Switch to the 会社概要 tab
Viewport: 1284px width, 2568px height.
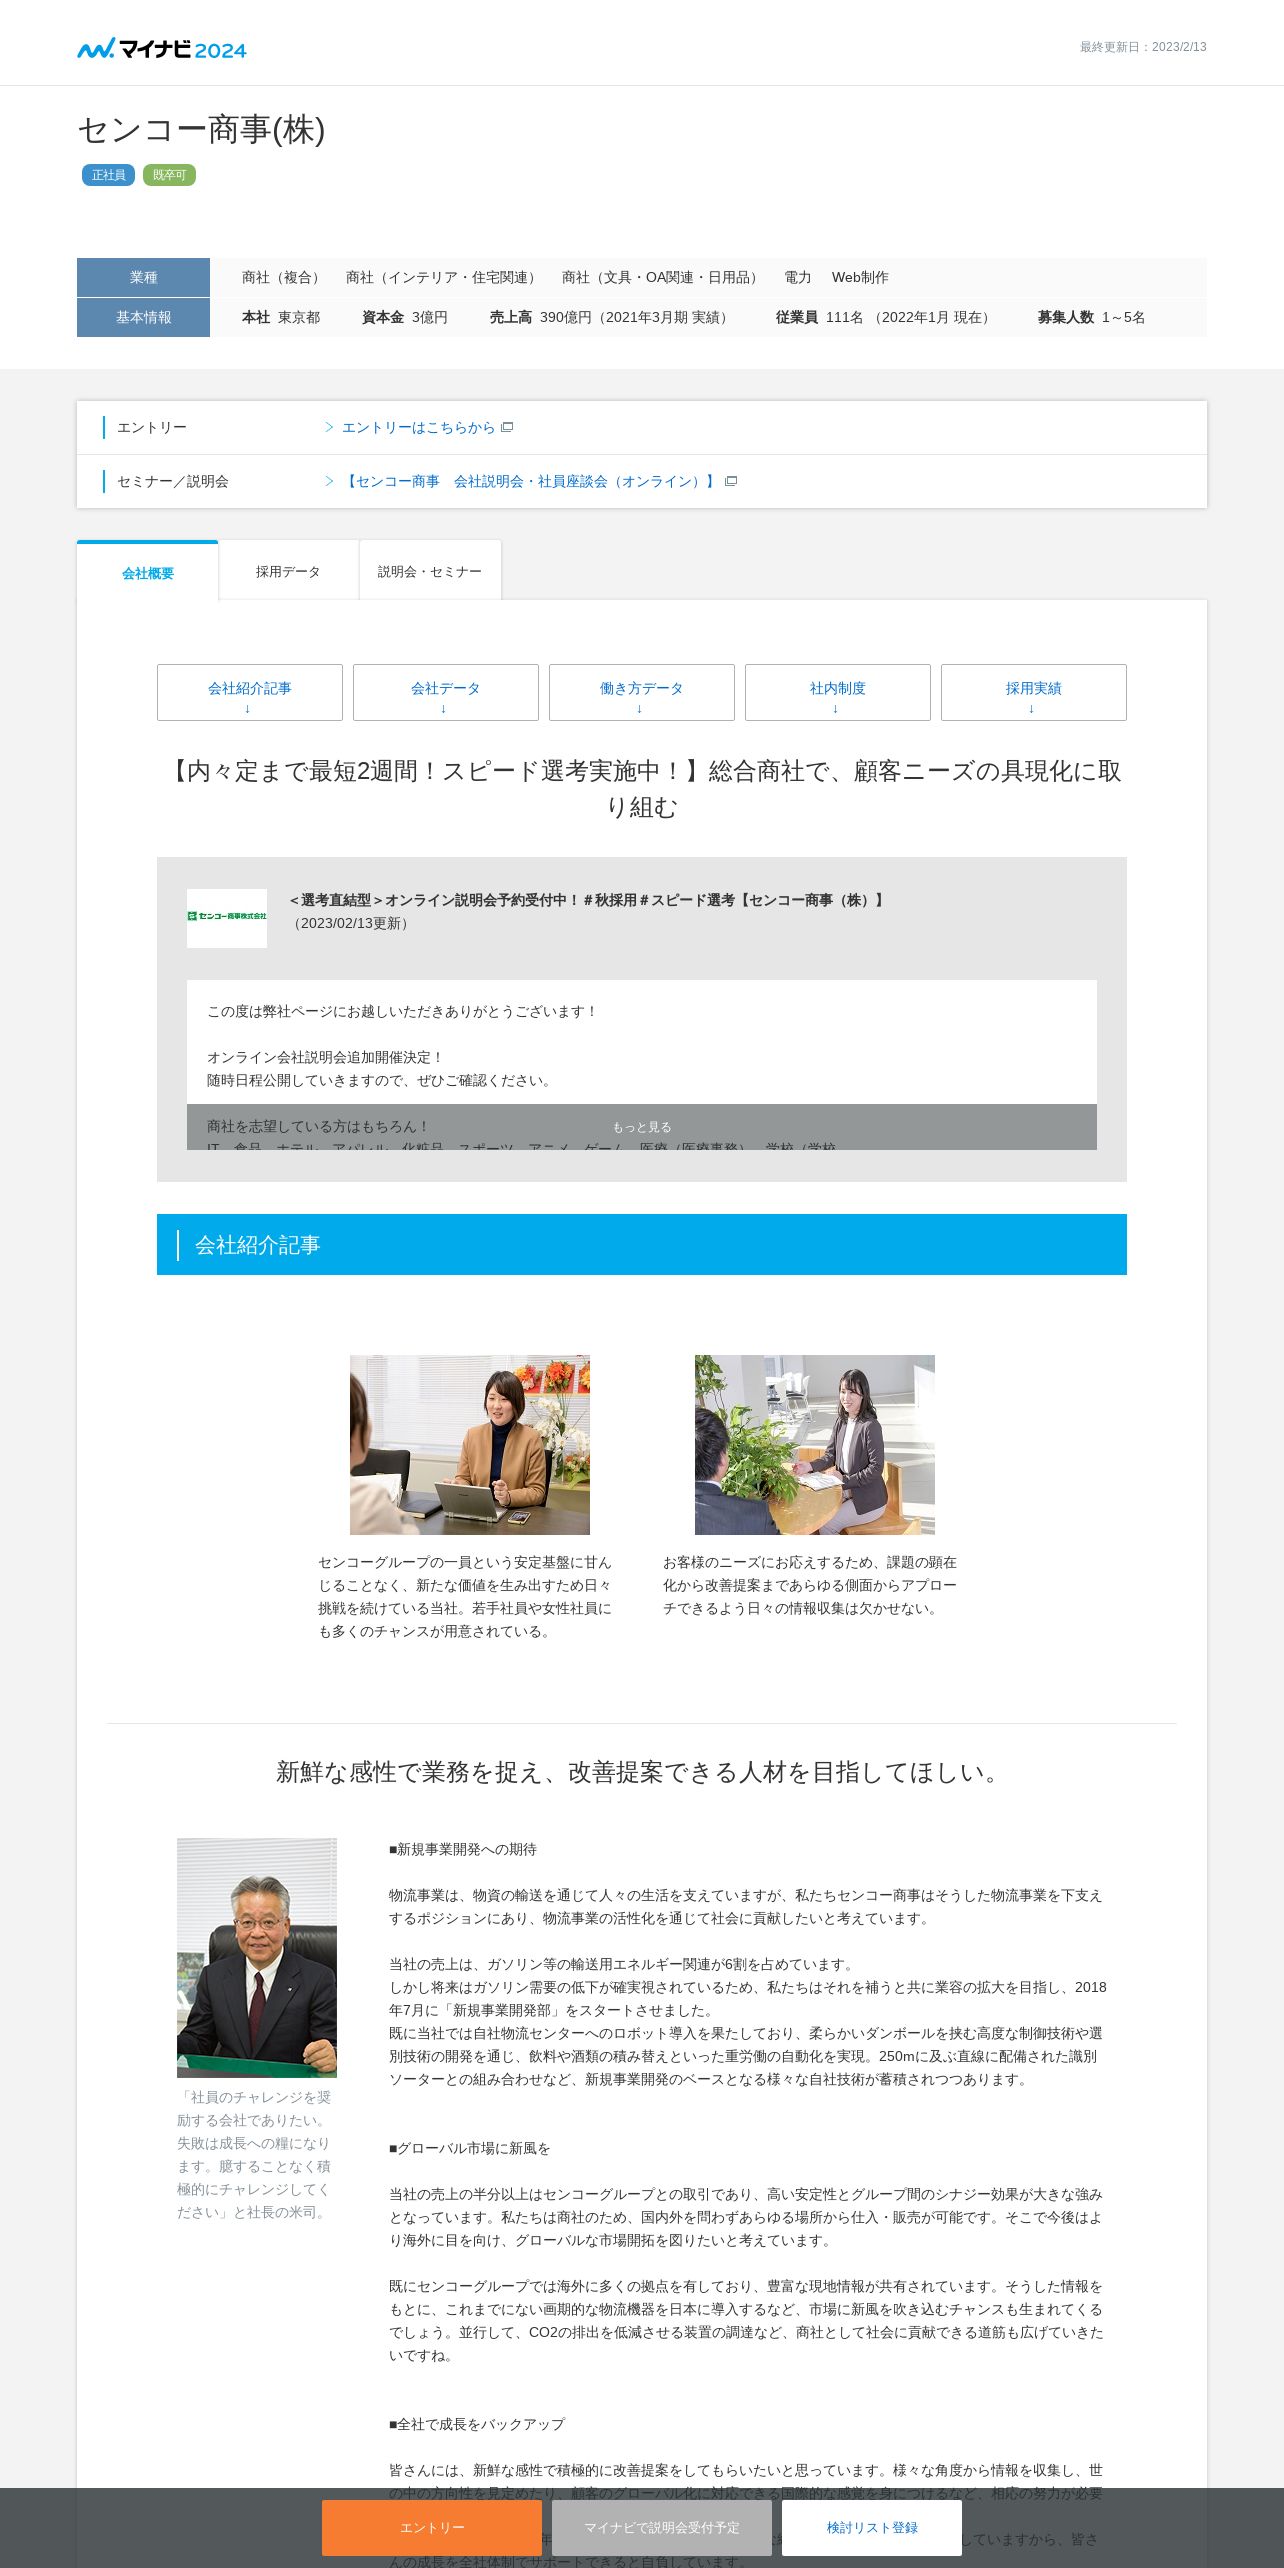148,572
